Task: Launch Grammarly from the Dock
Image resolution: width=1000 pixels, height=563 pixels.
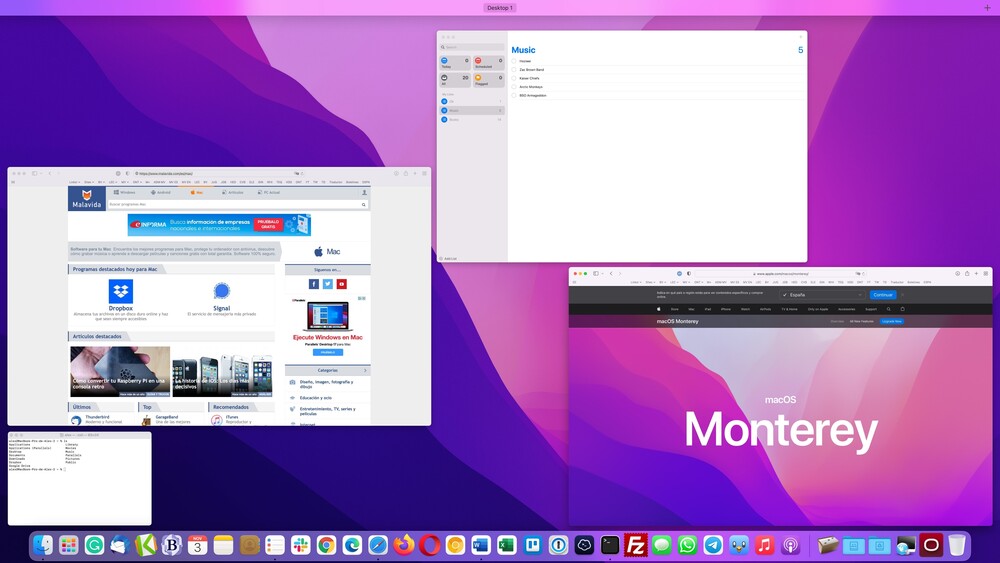Action: (94, 545)
